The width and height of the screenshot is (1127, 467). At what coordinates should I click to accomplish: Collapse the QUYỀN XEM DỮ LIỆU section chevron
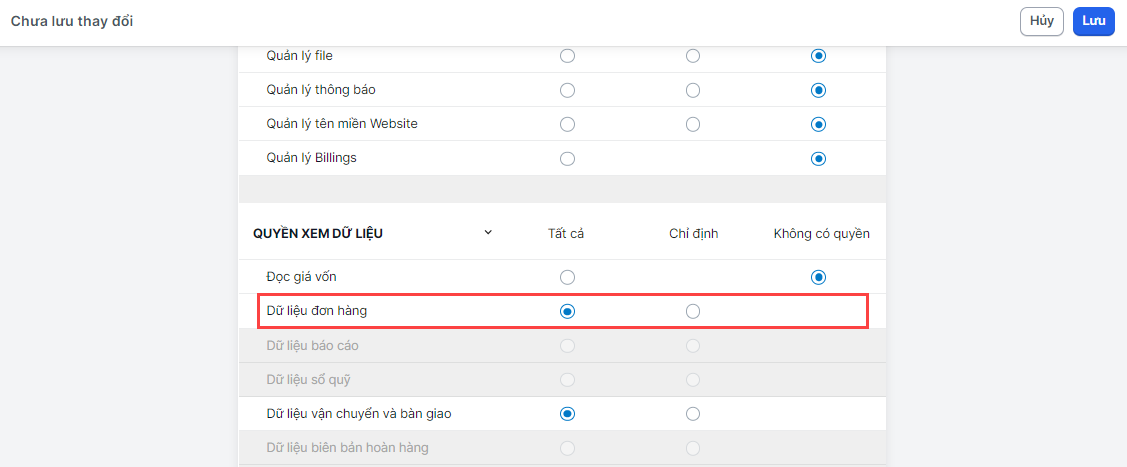coord(488,233)
